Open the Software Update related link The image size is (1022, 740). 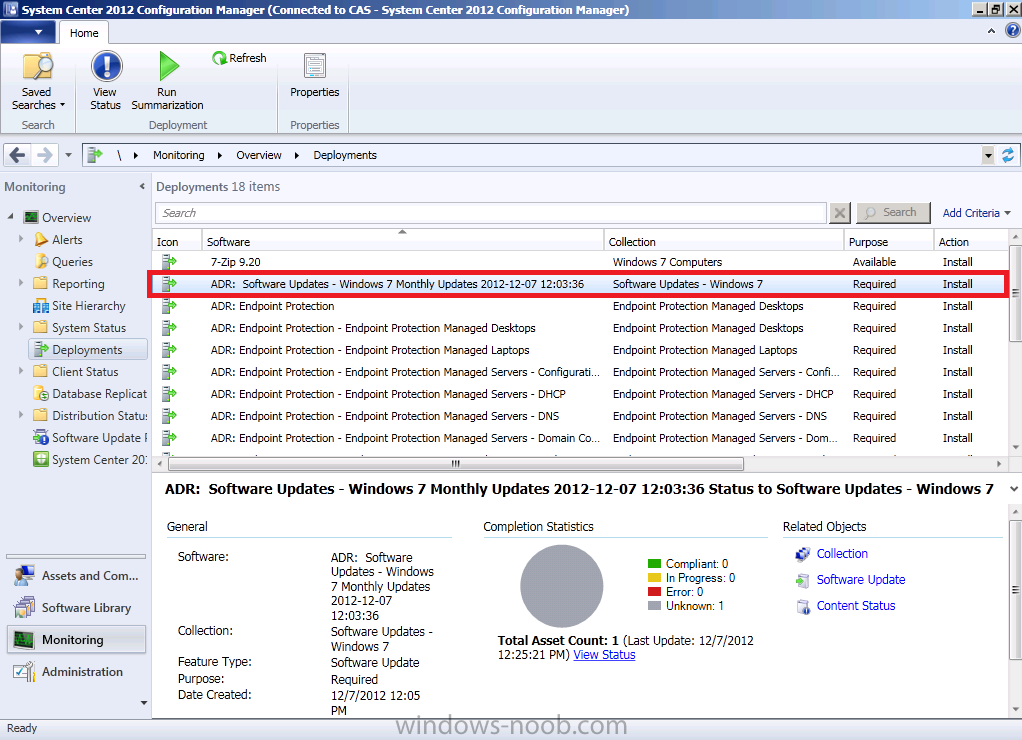pos(860,580)
